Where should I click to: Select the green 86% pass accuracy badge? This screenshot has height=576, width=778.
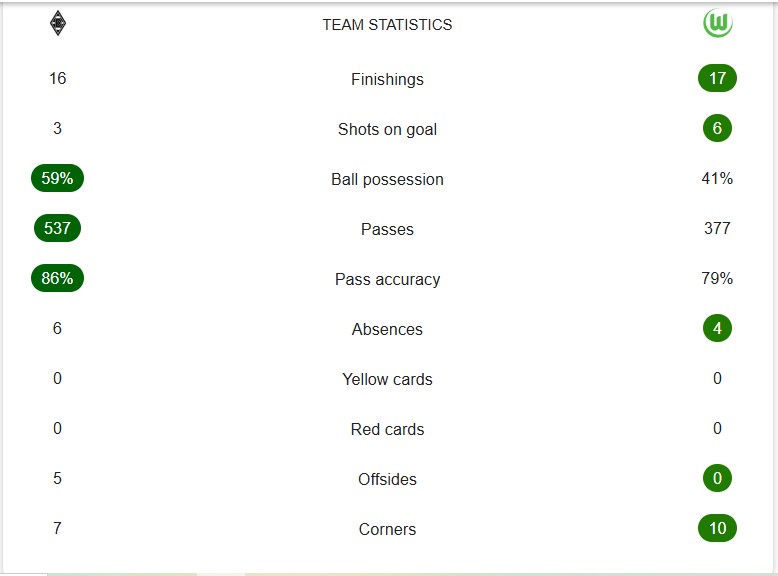pos(58,278)
